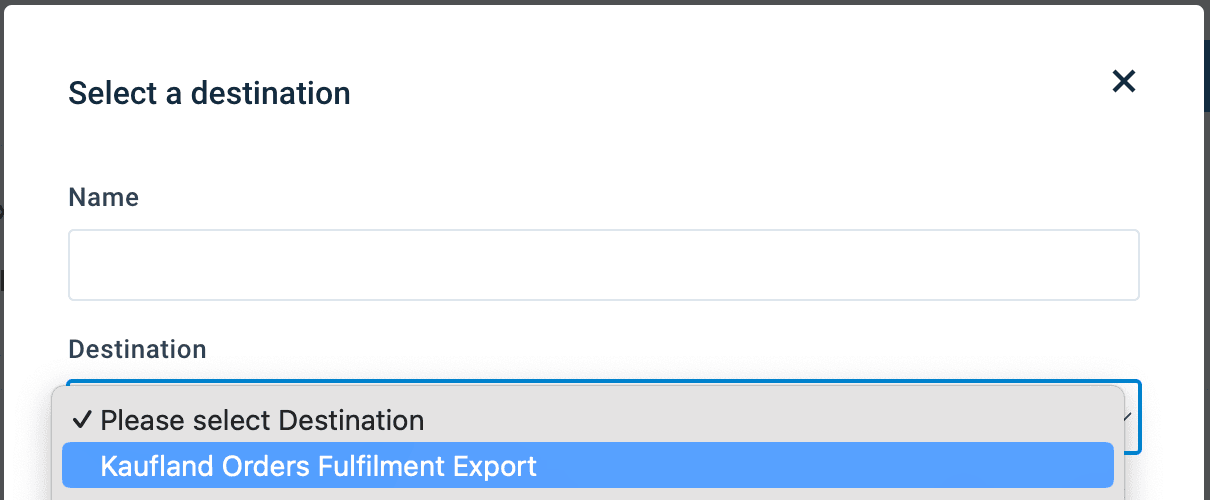Viewport: 1210px width, 500px height.
Task: Click the highlighted Kaufland export list row
Action: pyautogui.click(x=587, y=466)
